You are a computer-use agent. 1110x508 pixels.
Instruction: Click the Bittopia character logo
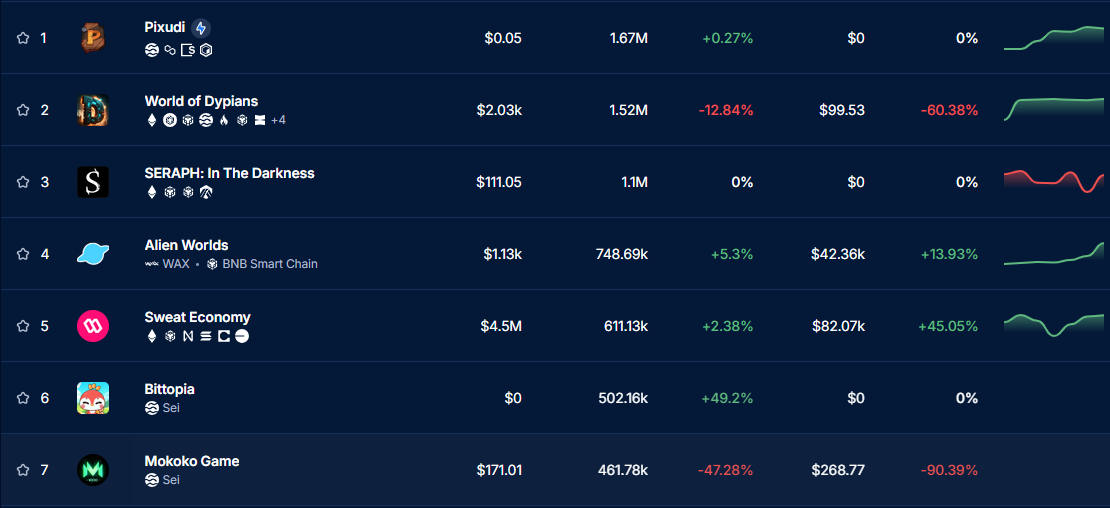pyautogui.click(x=93, y=398)
